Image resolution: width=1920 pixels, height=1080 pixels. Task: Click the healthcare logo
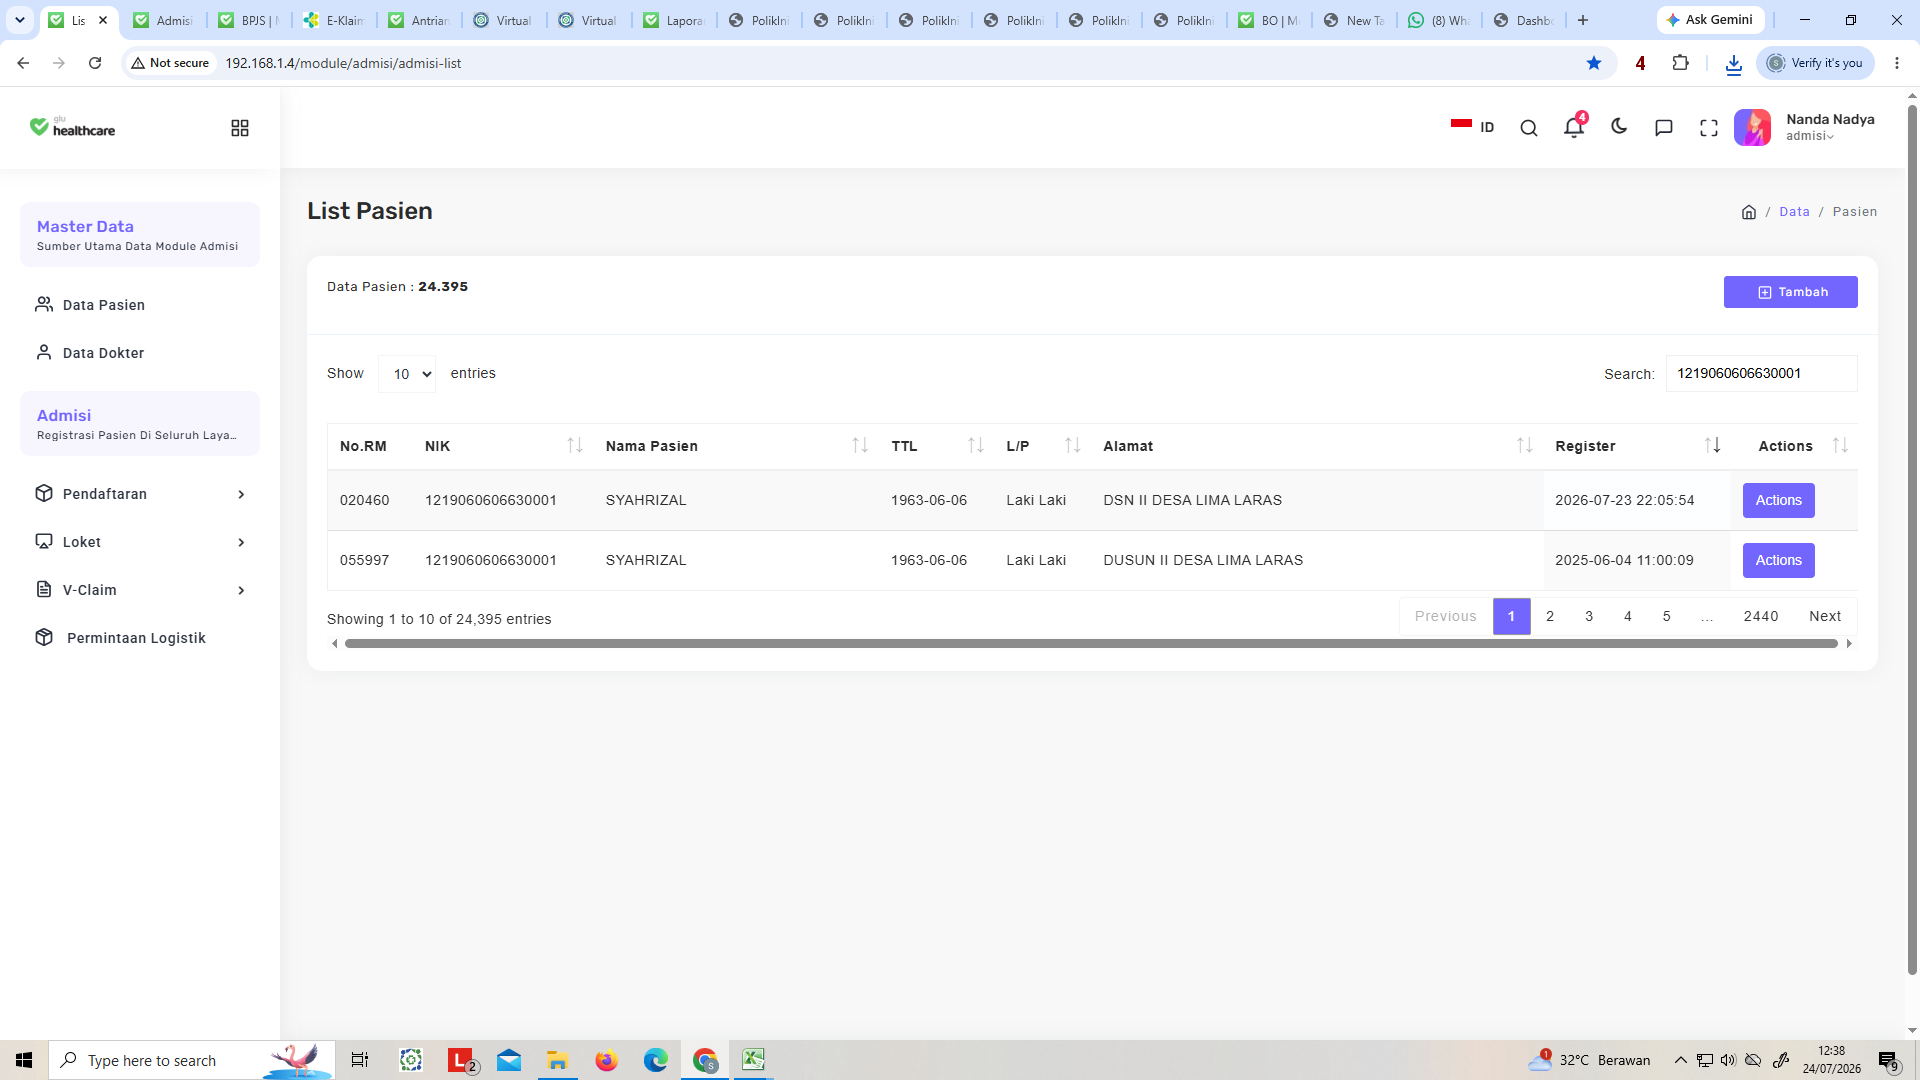[72, 127]
